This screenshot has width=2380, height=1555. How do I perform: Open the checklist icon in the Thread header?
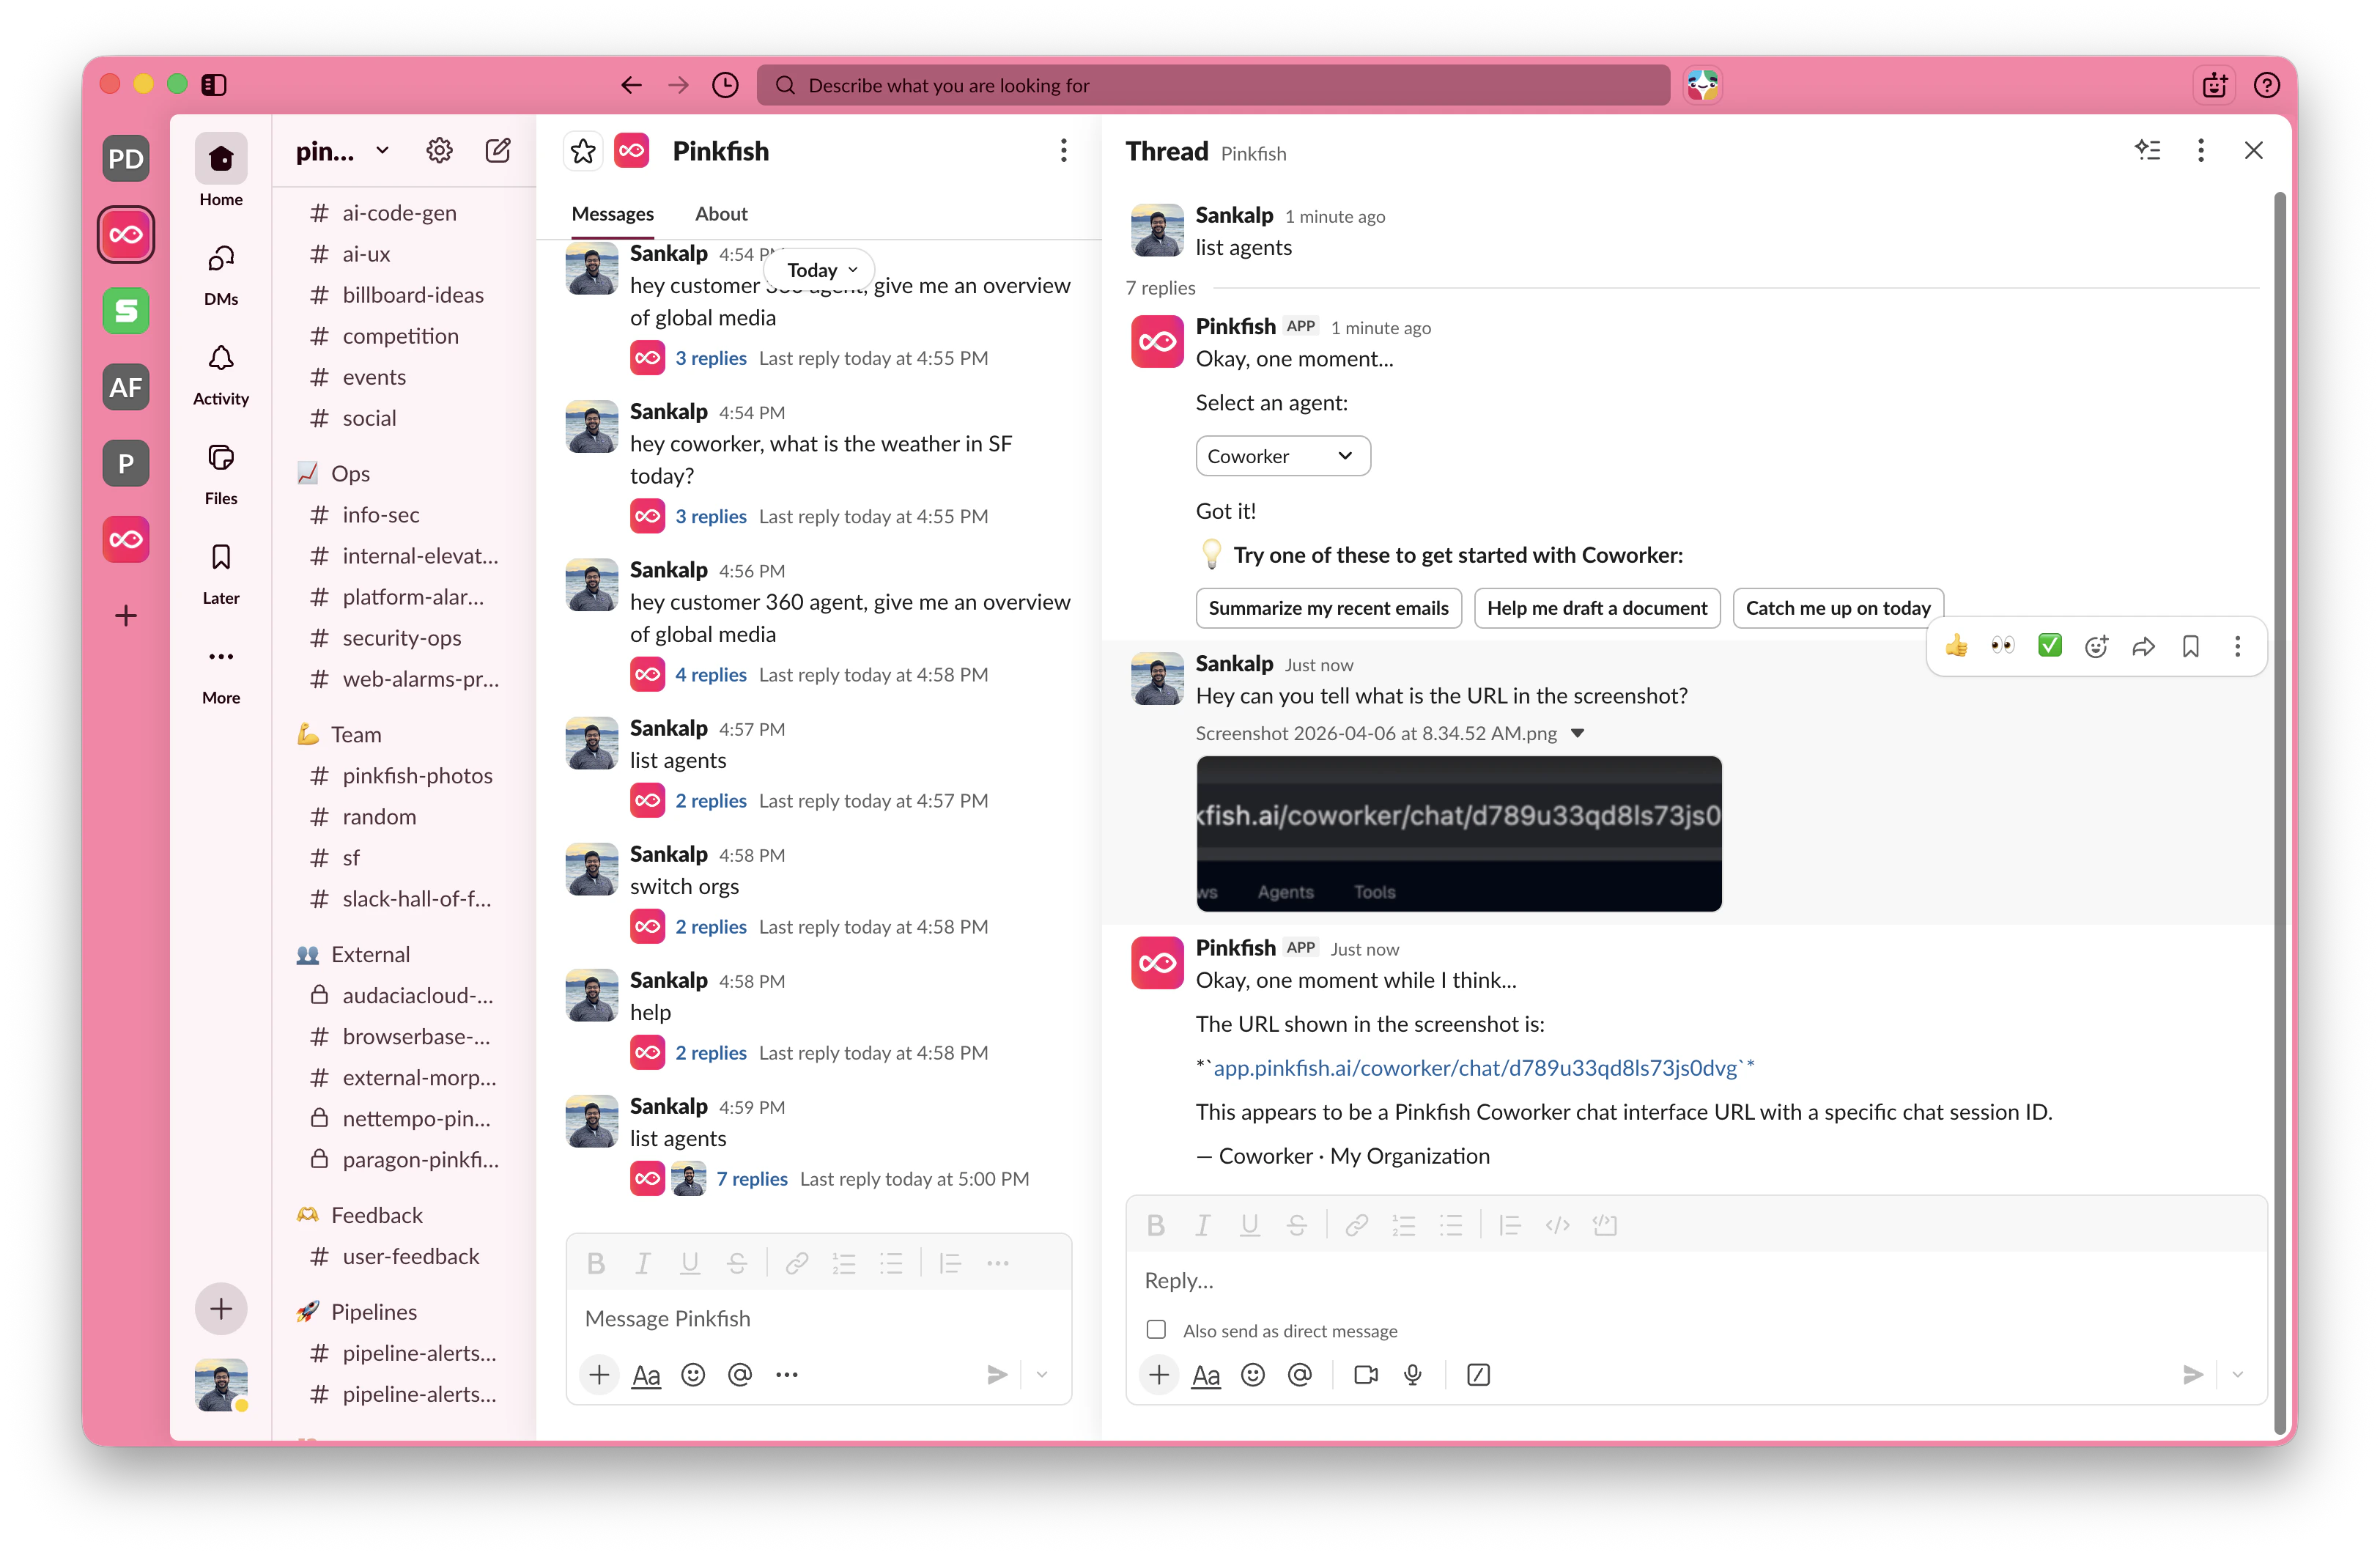pyautogui.click(x=2148, y=150)
